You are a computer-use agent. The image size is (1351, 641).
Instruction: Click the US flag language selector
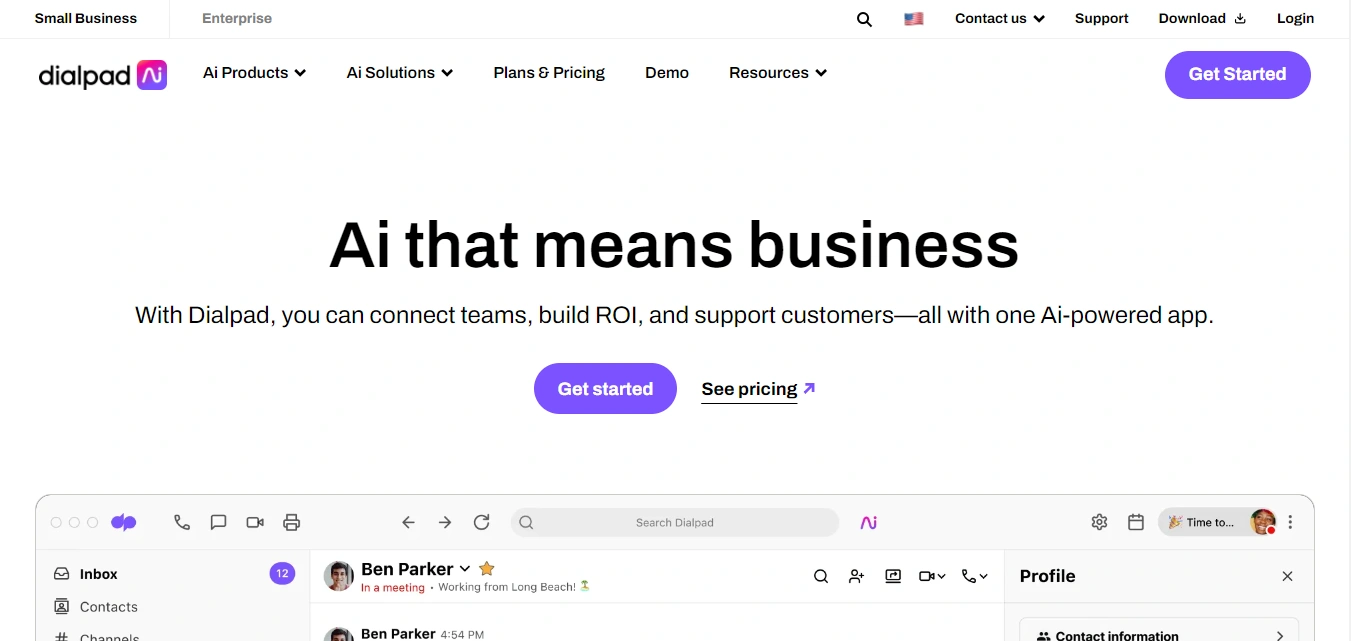[x=913, y=19]
